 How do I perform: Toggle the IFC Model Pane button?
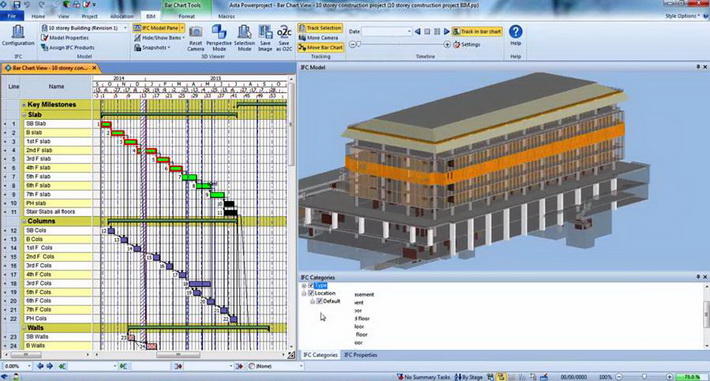(x=156, y=28)
